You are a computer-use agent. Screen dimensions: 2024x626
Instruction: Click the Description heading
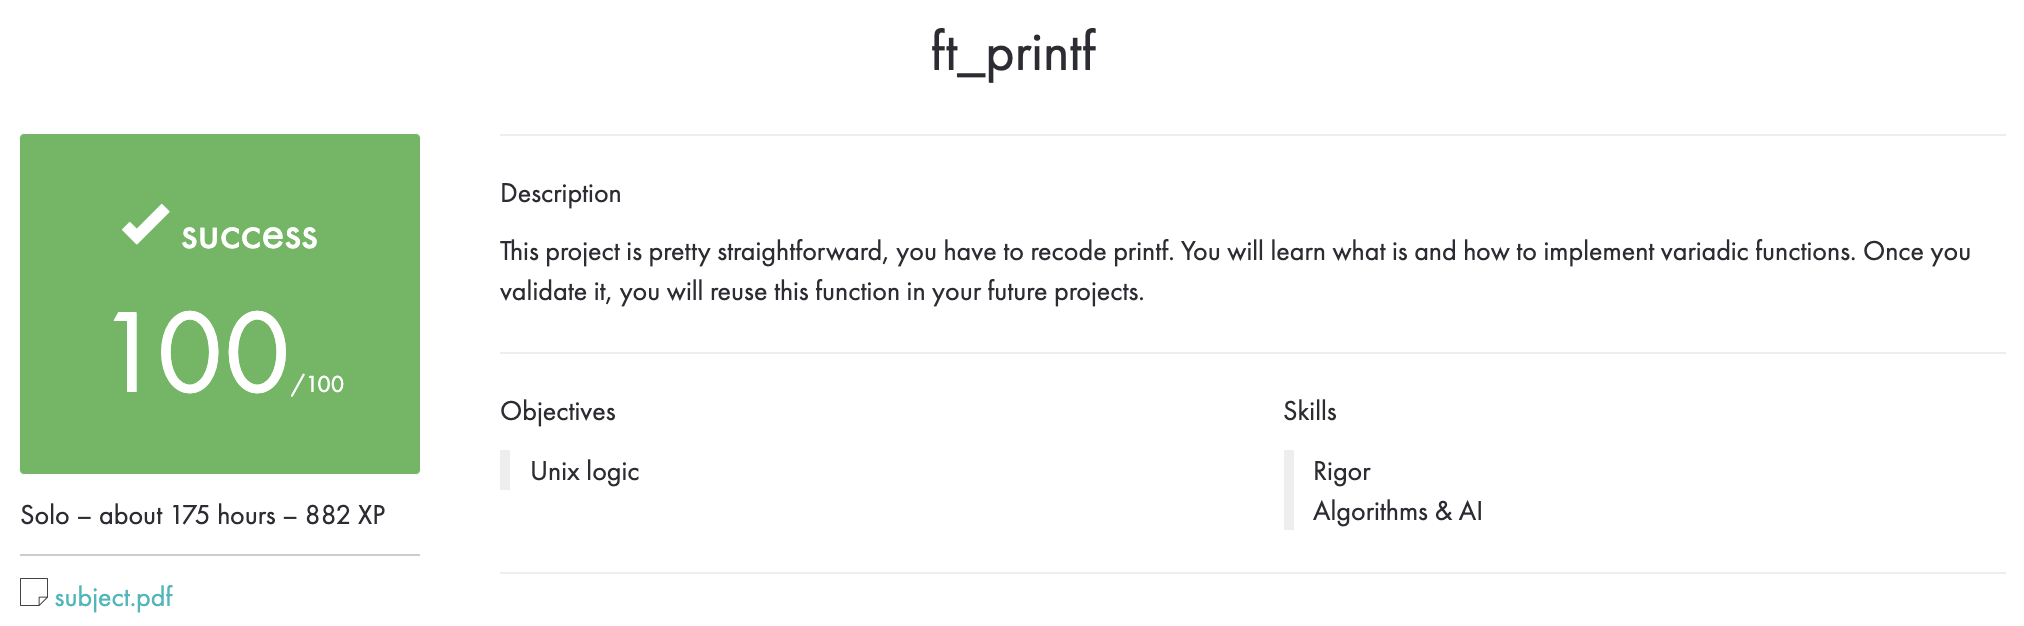tap(560, 193)
